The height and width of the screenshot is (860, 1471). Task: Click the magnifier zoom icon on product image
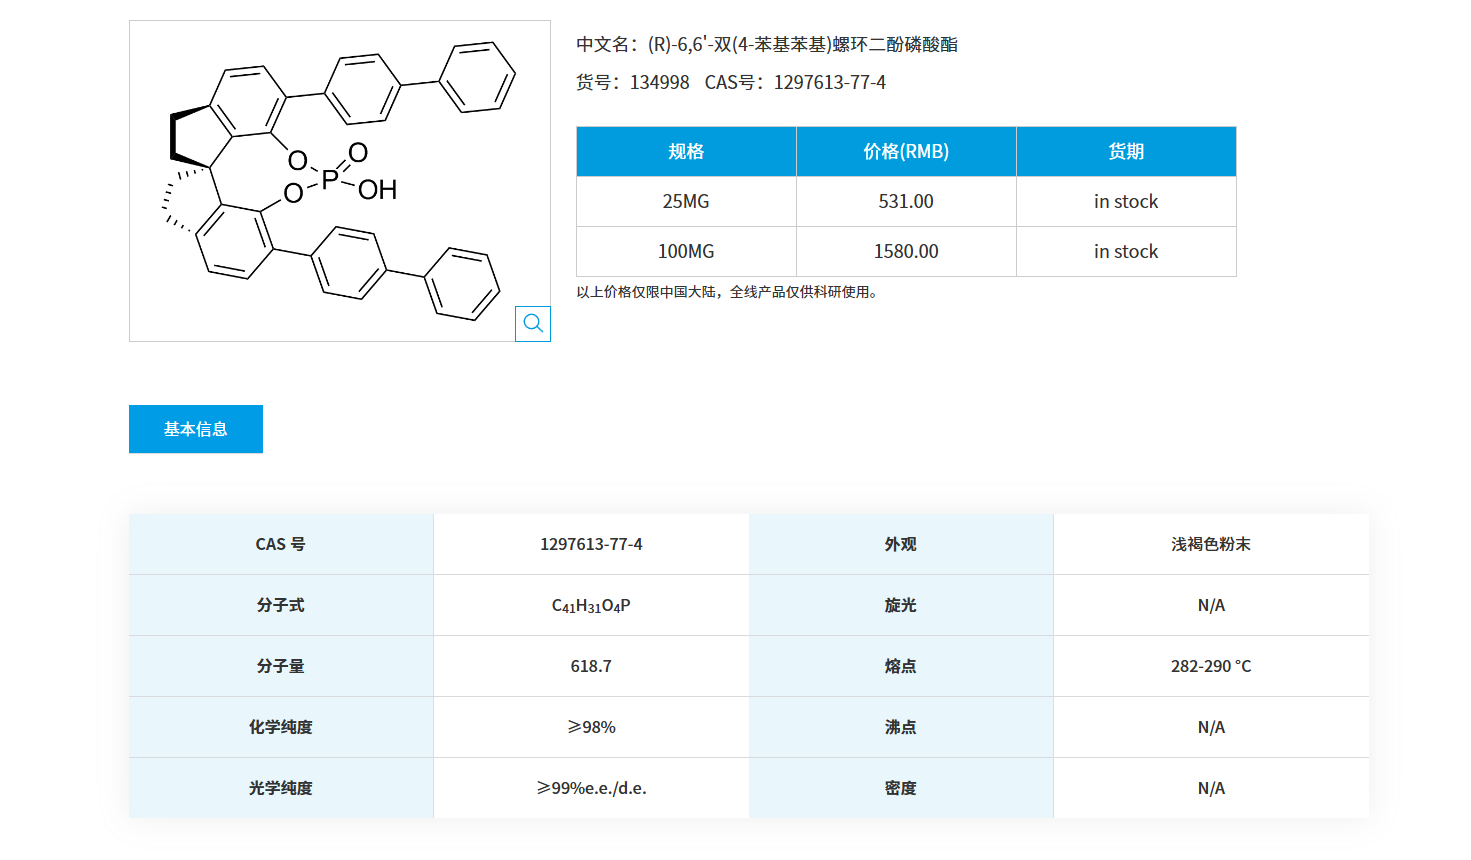click(532, 323)
